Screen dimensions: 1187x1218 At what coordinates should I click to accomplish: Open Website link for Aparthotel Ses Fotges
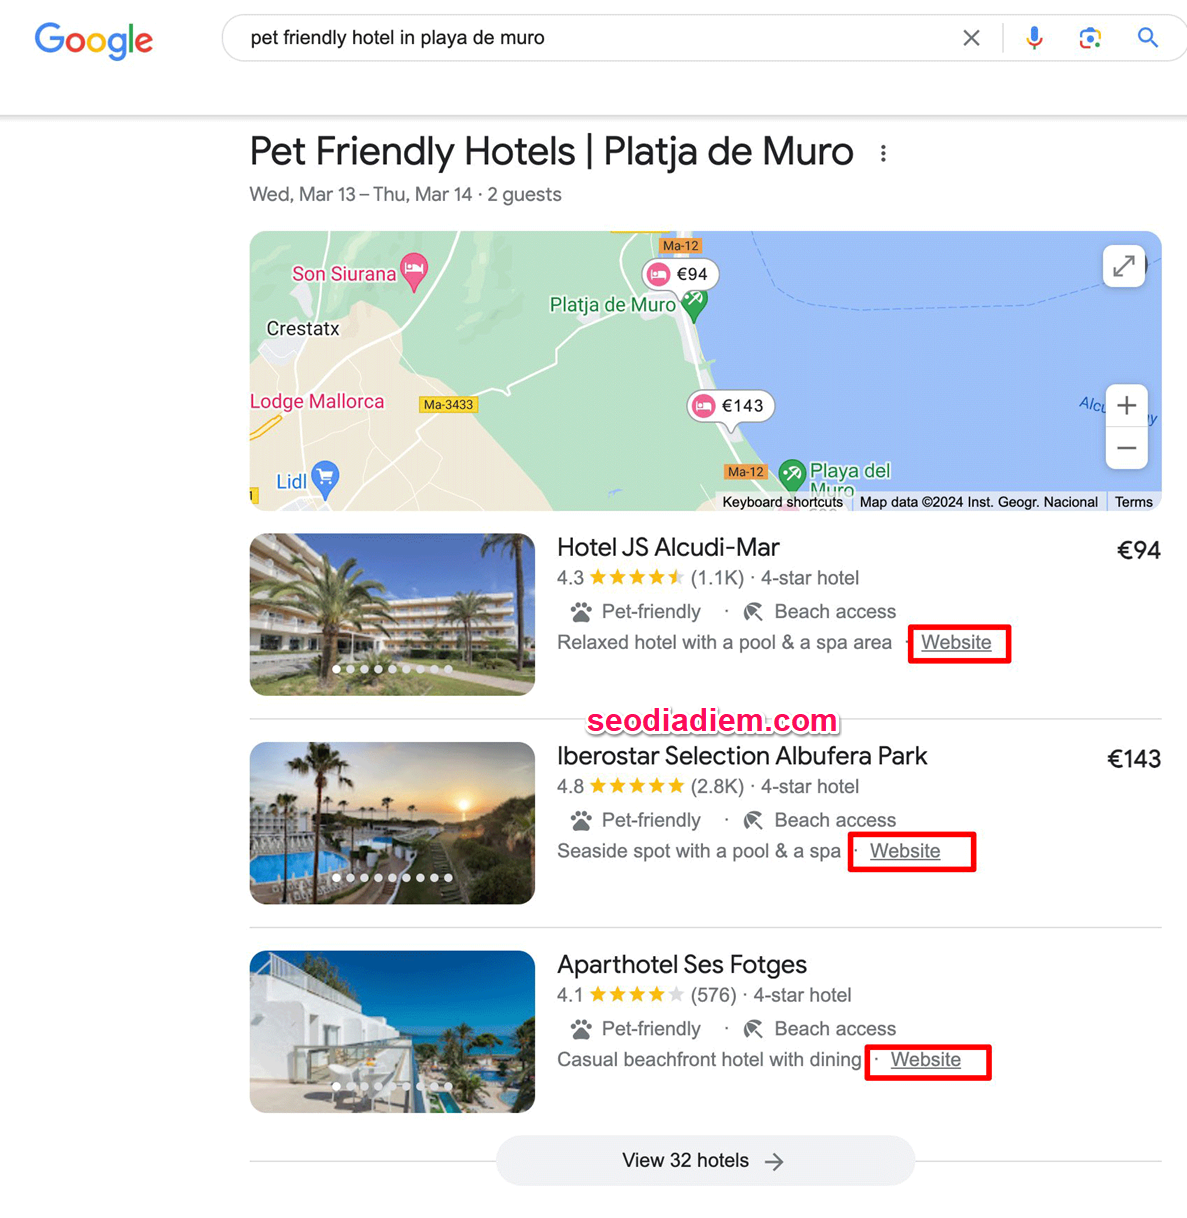point(926,1060)
